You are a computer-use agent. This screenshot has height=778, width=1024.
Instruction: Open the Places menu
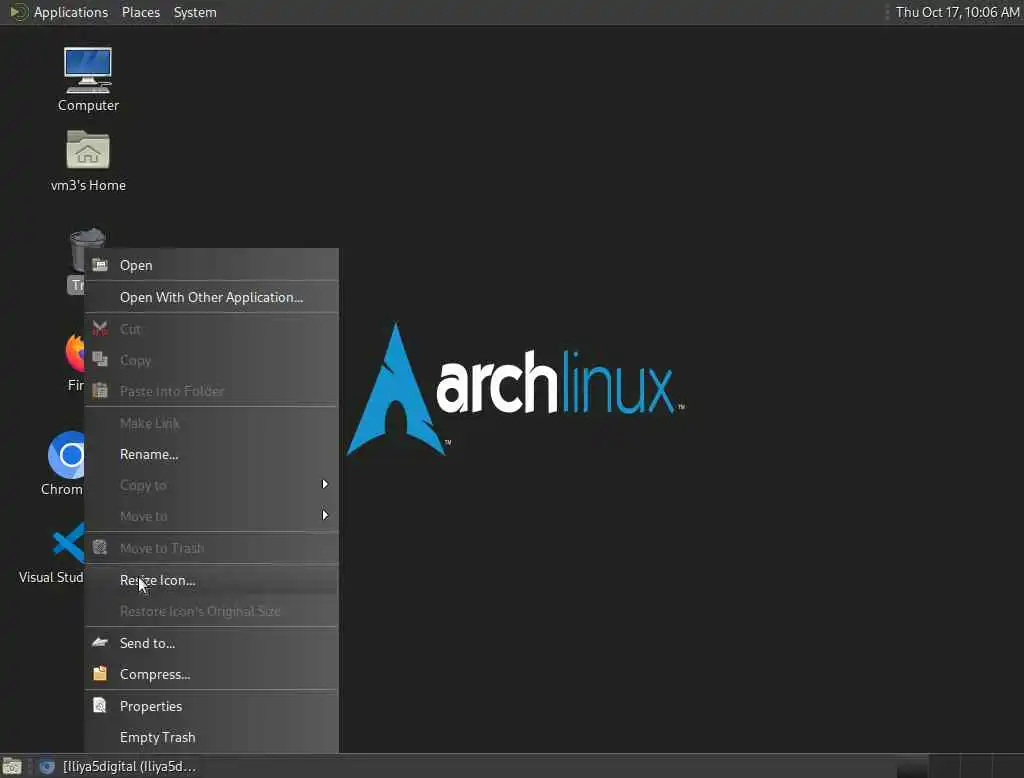point(140,12)
